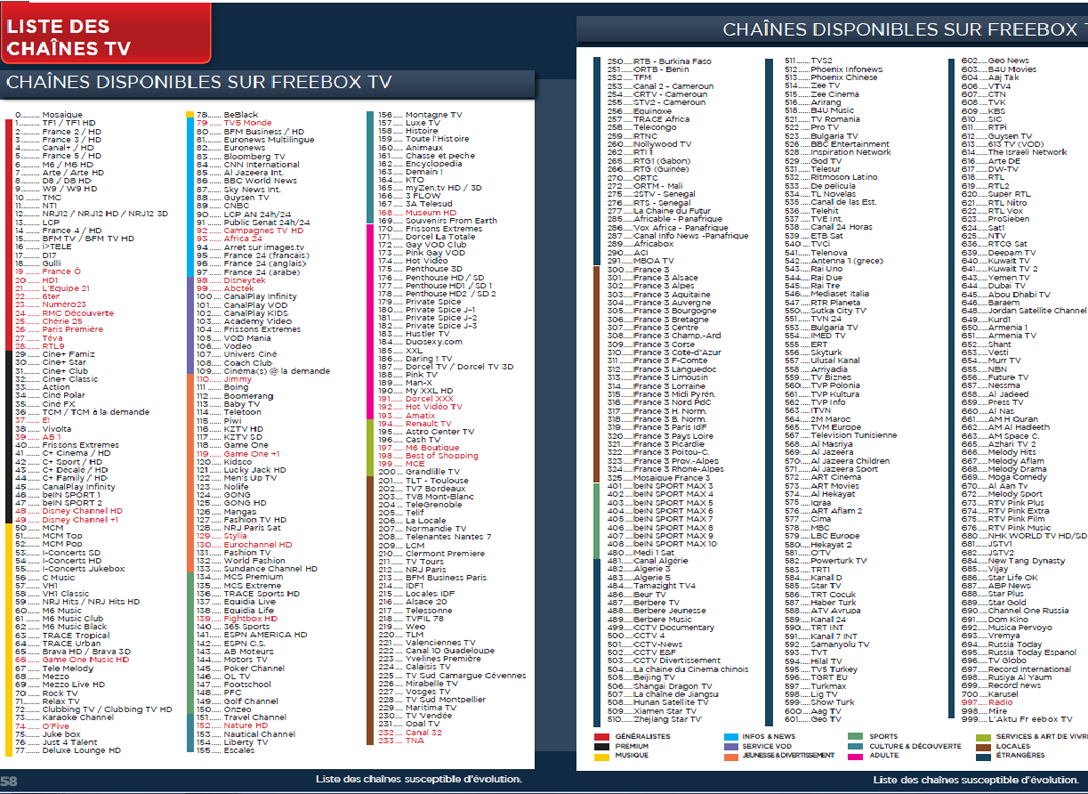
Task: Click channel 73 'Karaoke Channel'
Action: click(64, 718)
